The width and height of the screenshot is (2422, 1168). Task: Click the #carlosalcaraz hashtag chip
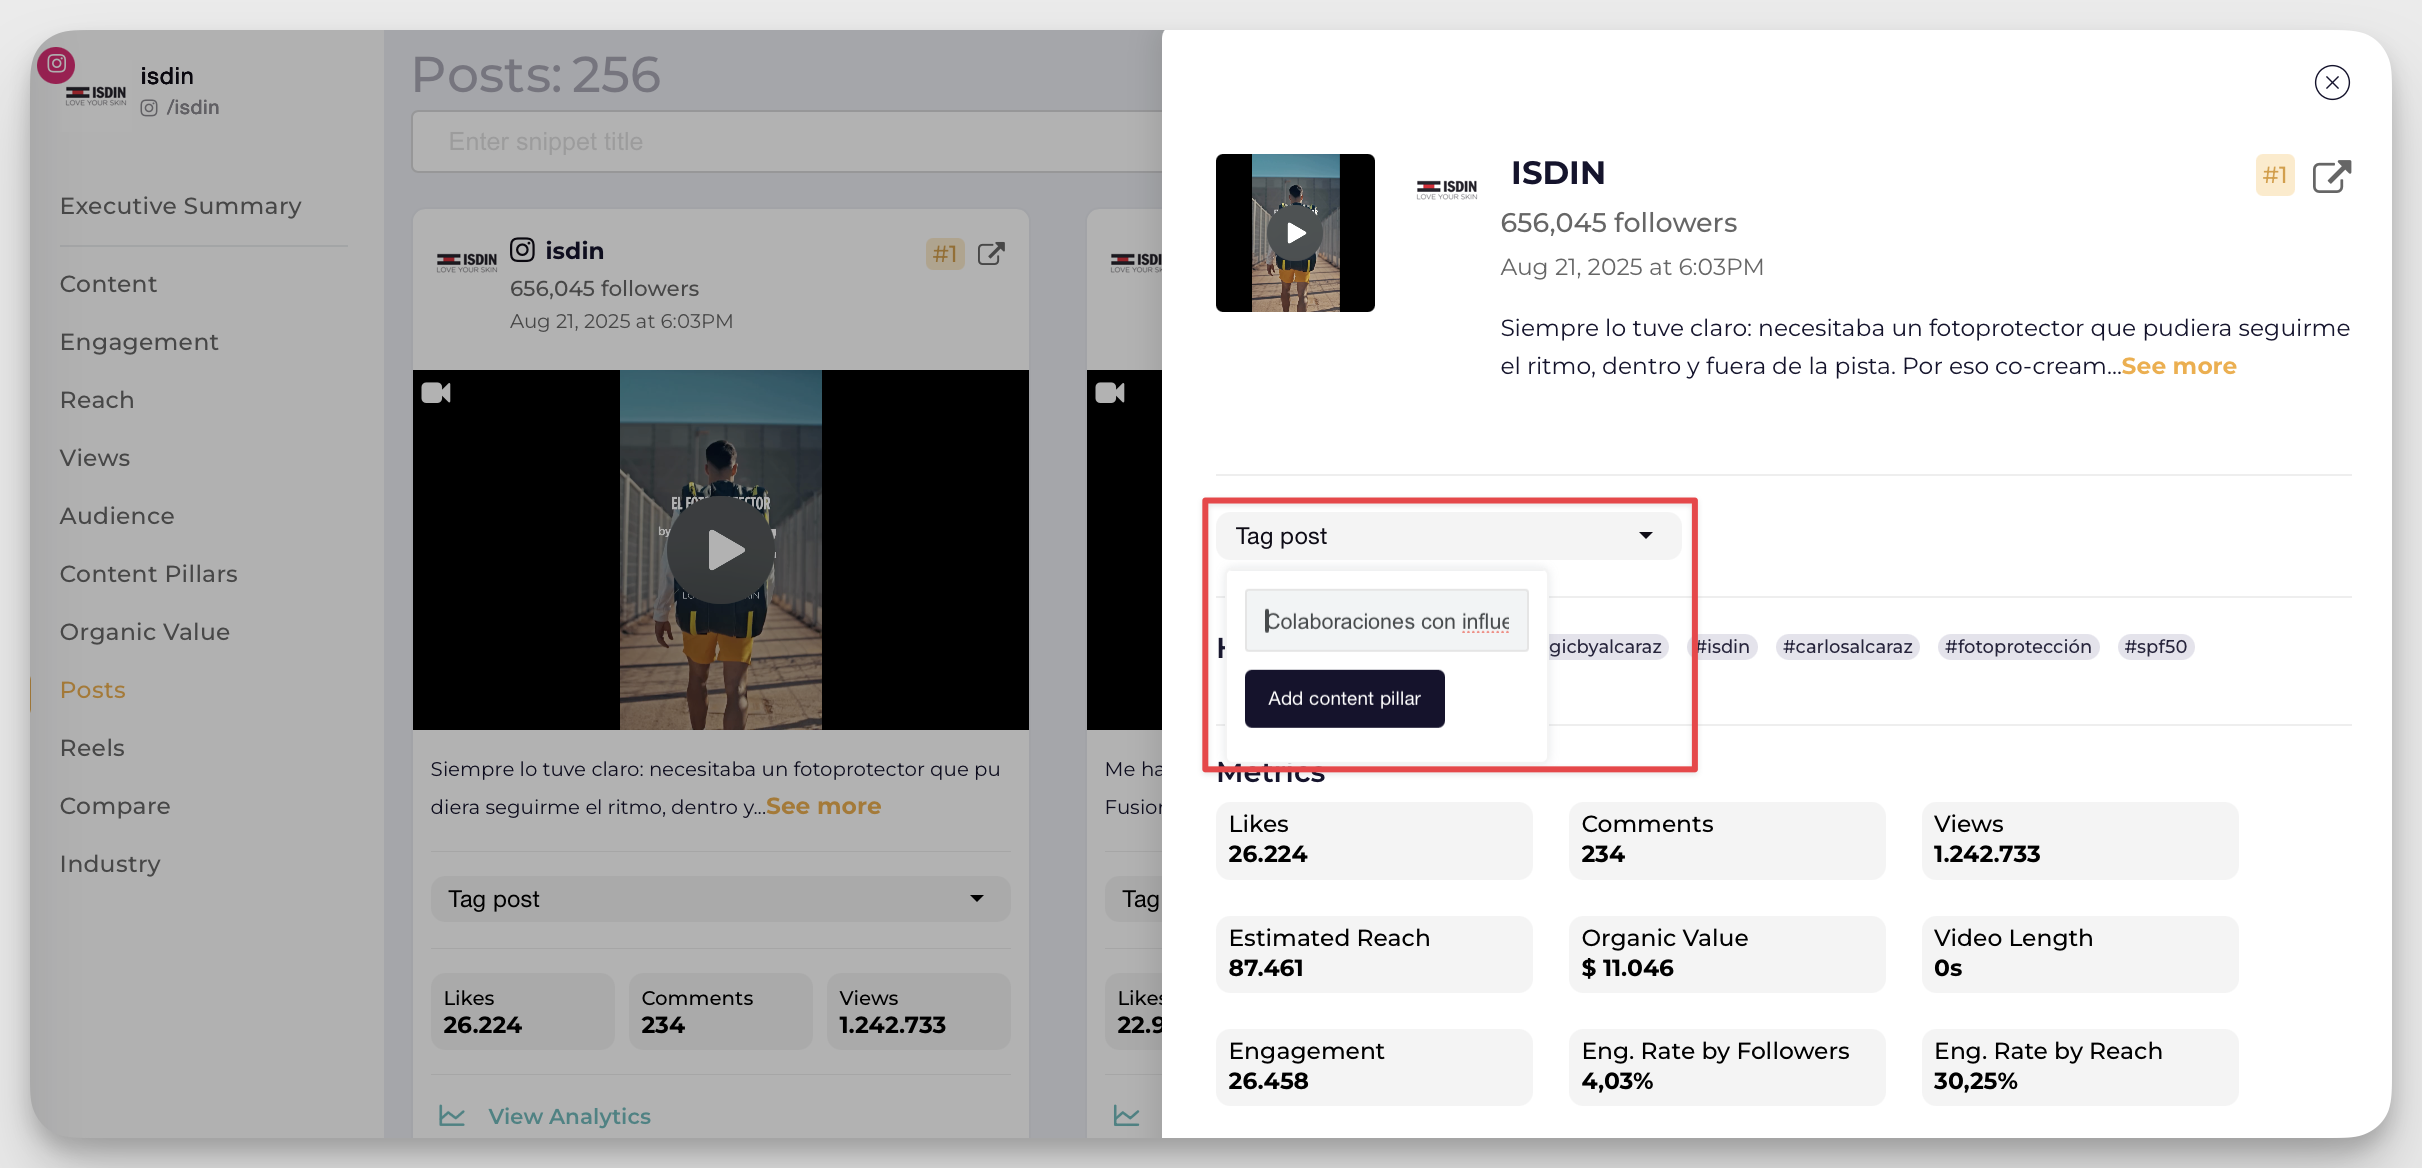tap(1846, 647)
